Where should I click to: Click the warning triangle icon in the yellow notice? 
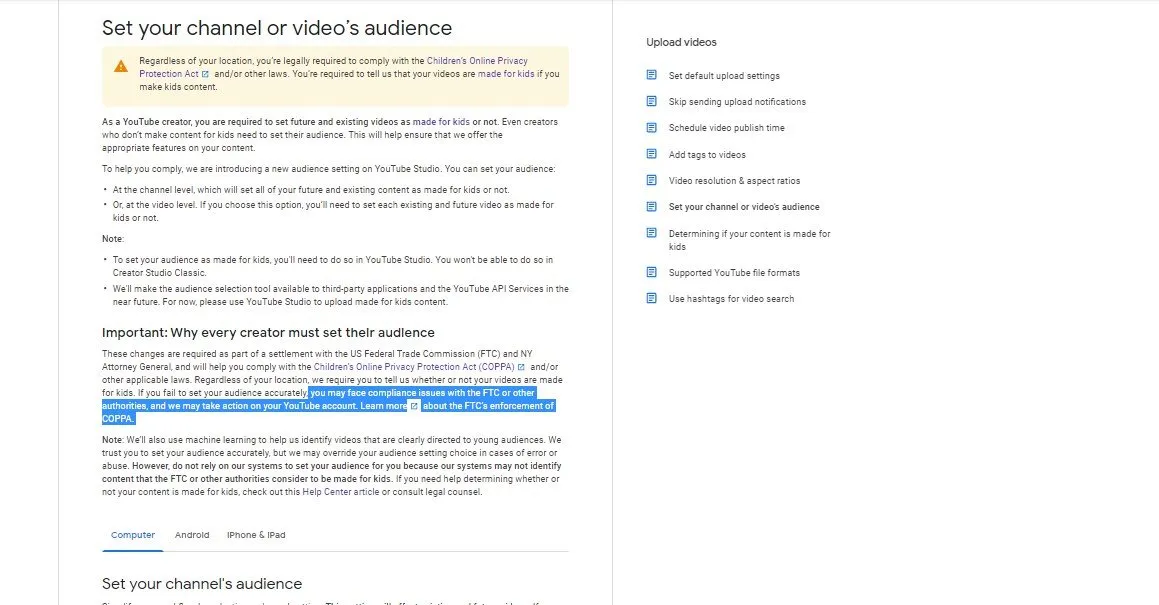click(x=120, y=67)
